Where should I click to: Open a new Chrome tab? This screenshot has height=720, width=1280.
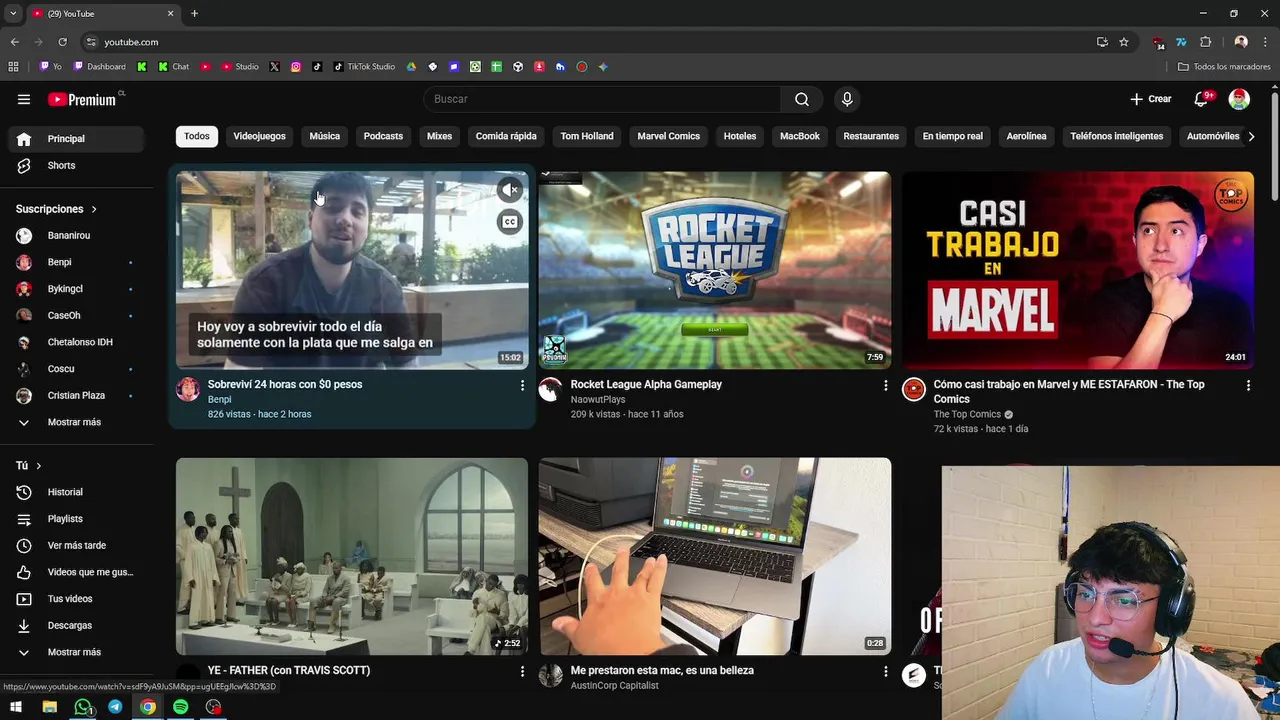194,13
